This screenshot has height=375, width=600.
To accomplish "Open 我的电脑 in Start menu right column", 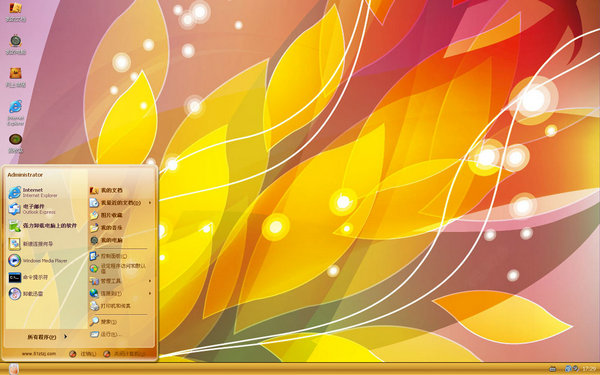I will coord(106,240).
